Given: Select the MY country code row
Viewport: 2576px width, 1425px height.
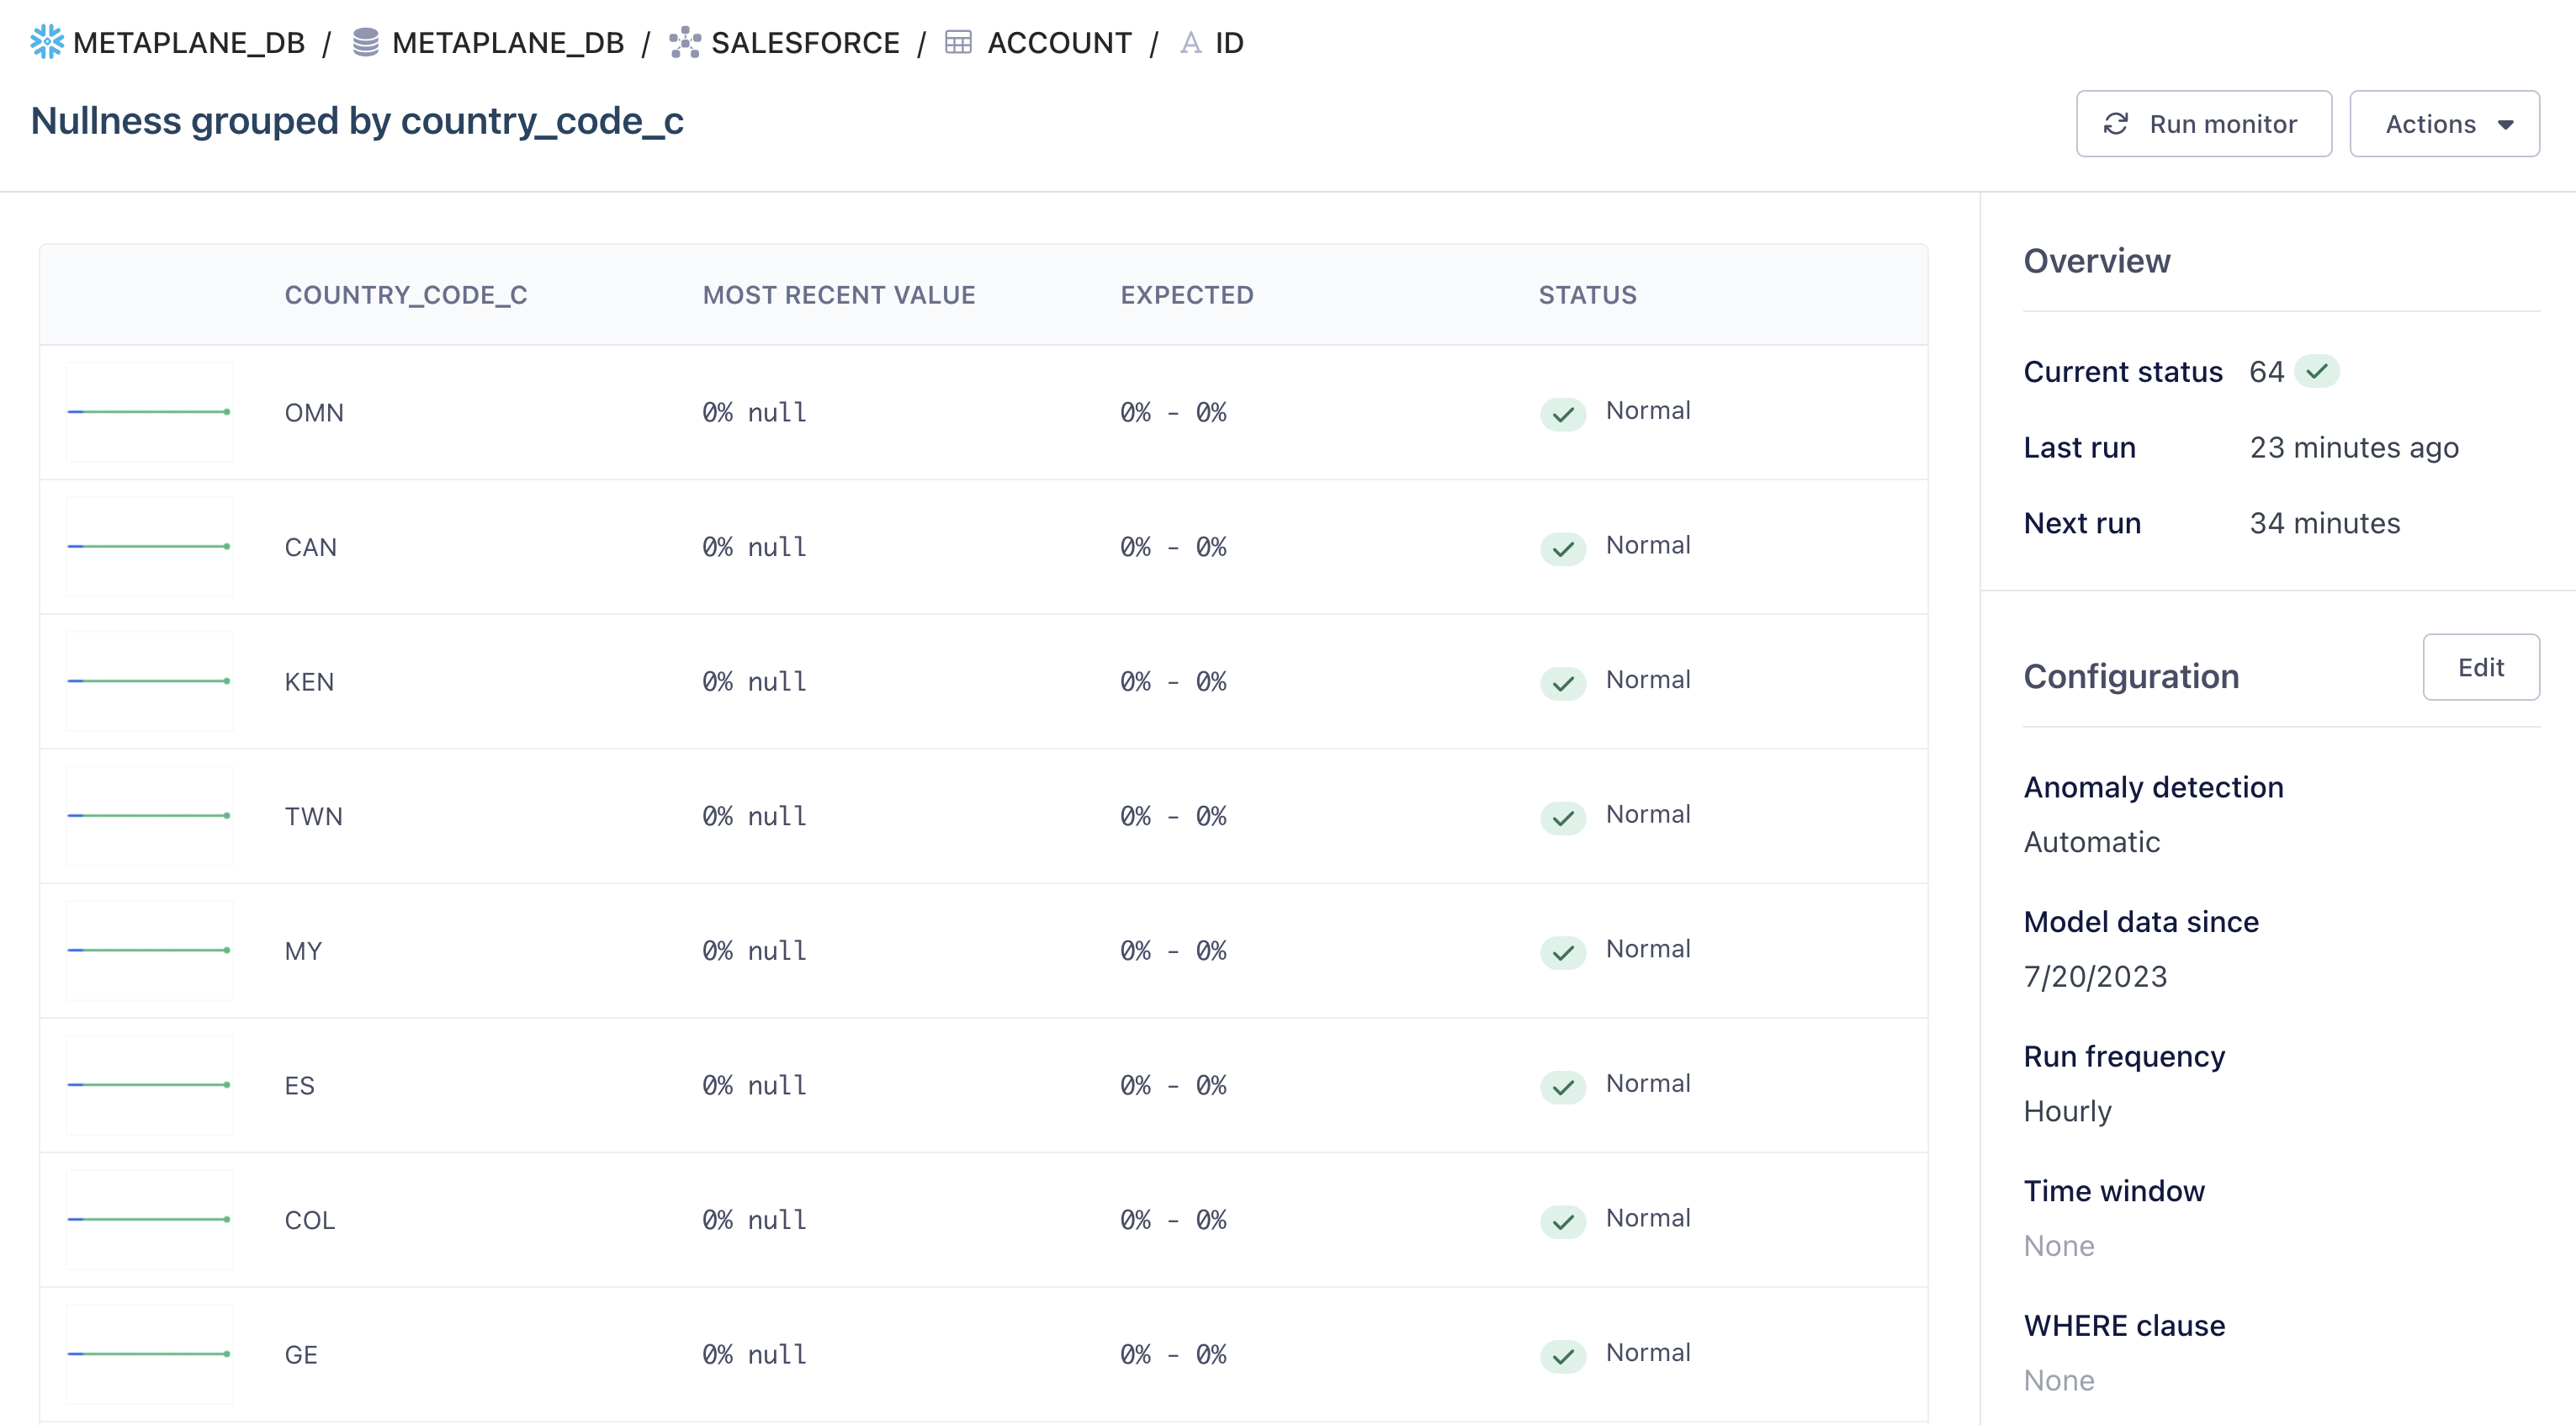Looking at the screenshot, I should pyautogui.click(x=303, y=950).
